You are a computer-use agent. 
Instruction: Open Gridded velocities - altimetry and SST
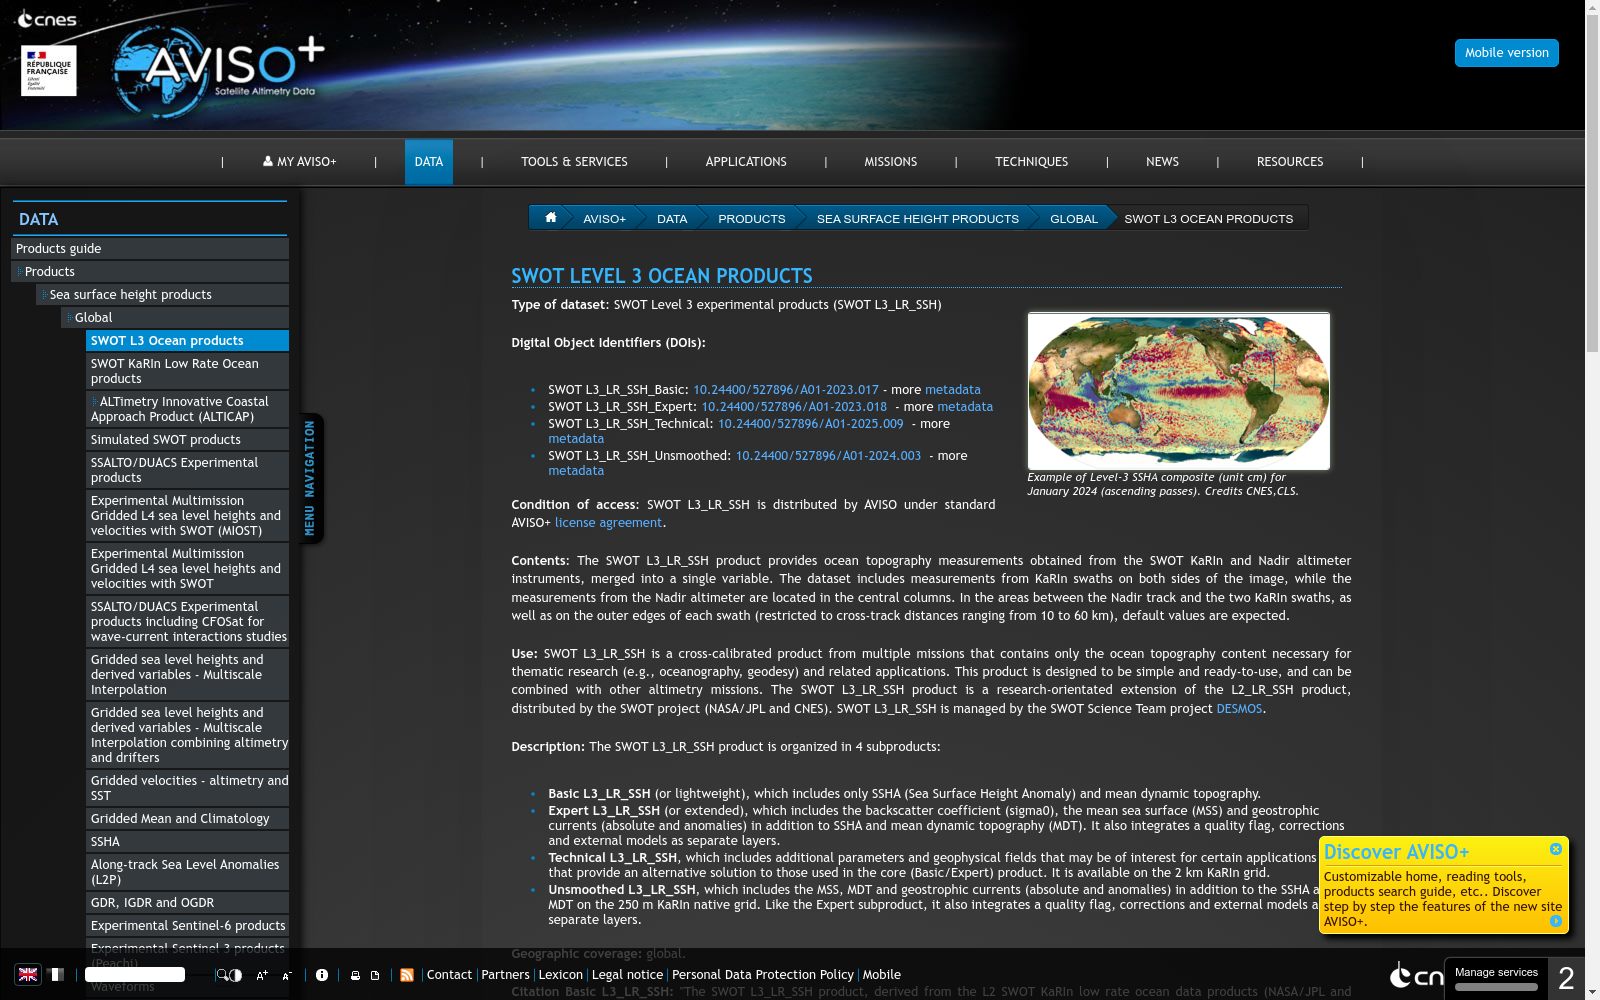[x=187, y=788]
